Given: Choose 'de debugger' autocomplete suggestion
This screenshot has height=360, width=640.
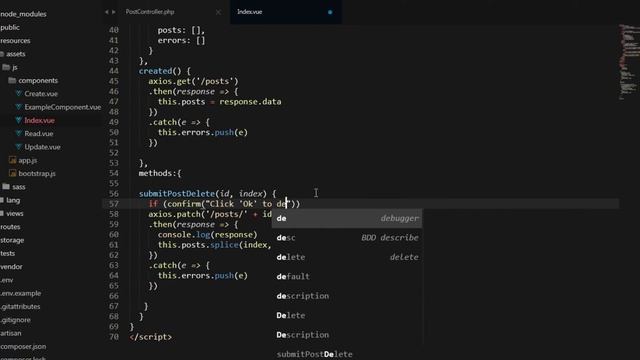Looking at the screenshot, I should coord(347,218).
